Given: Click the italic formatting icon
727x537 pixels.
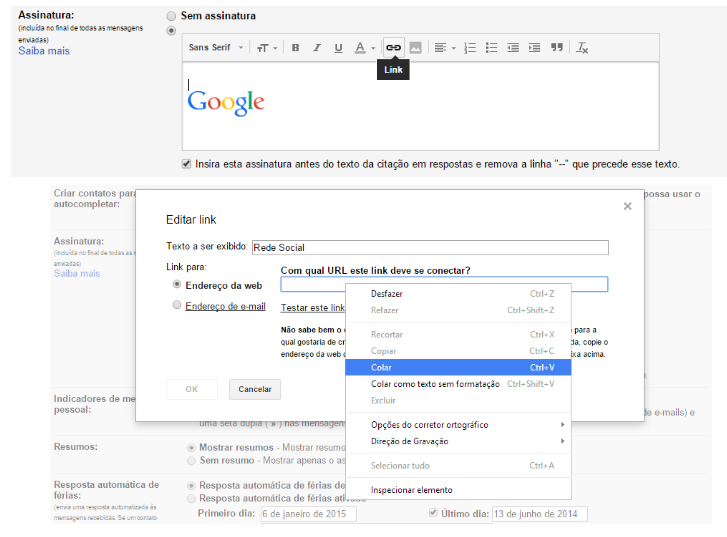Looking at the screenshot, I should pyautogui.click(x=317, y=48).
